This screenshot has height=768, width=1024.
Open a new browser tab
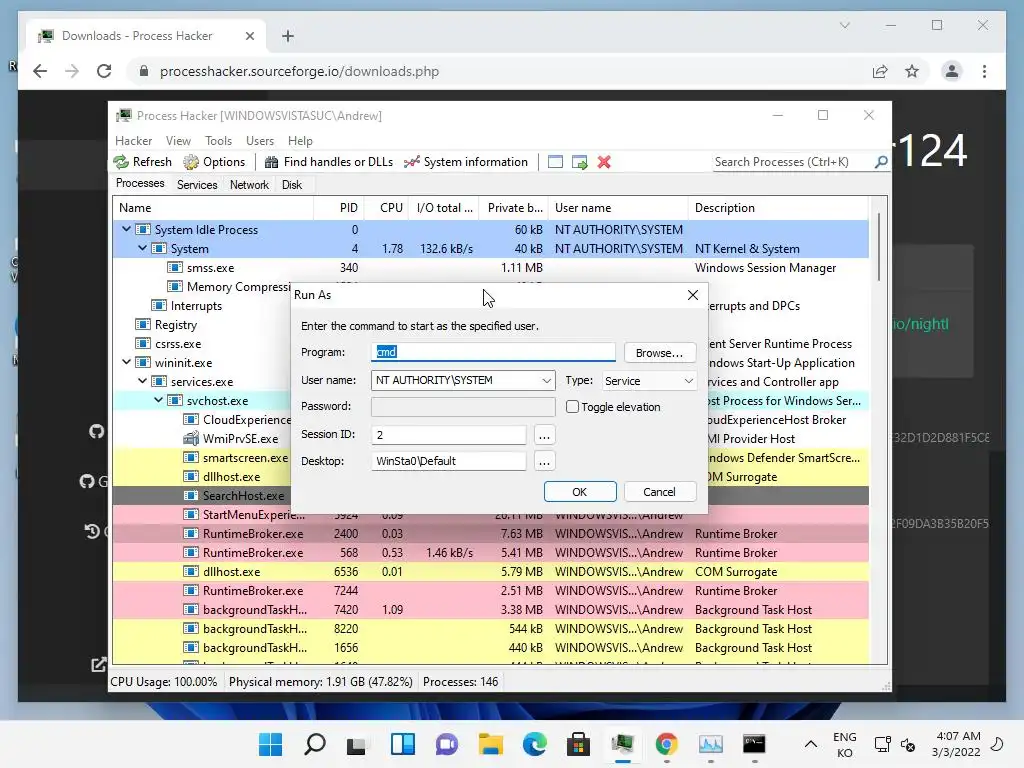[287, 36]
